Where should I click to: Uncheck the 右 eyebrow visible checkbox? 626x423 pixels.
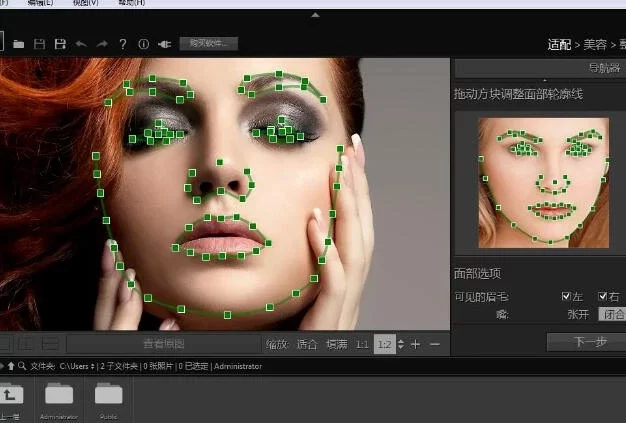click(603, 296)
